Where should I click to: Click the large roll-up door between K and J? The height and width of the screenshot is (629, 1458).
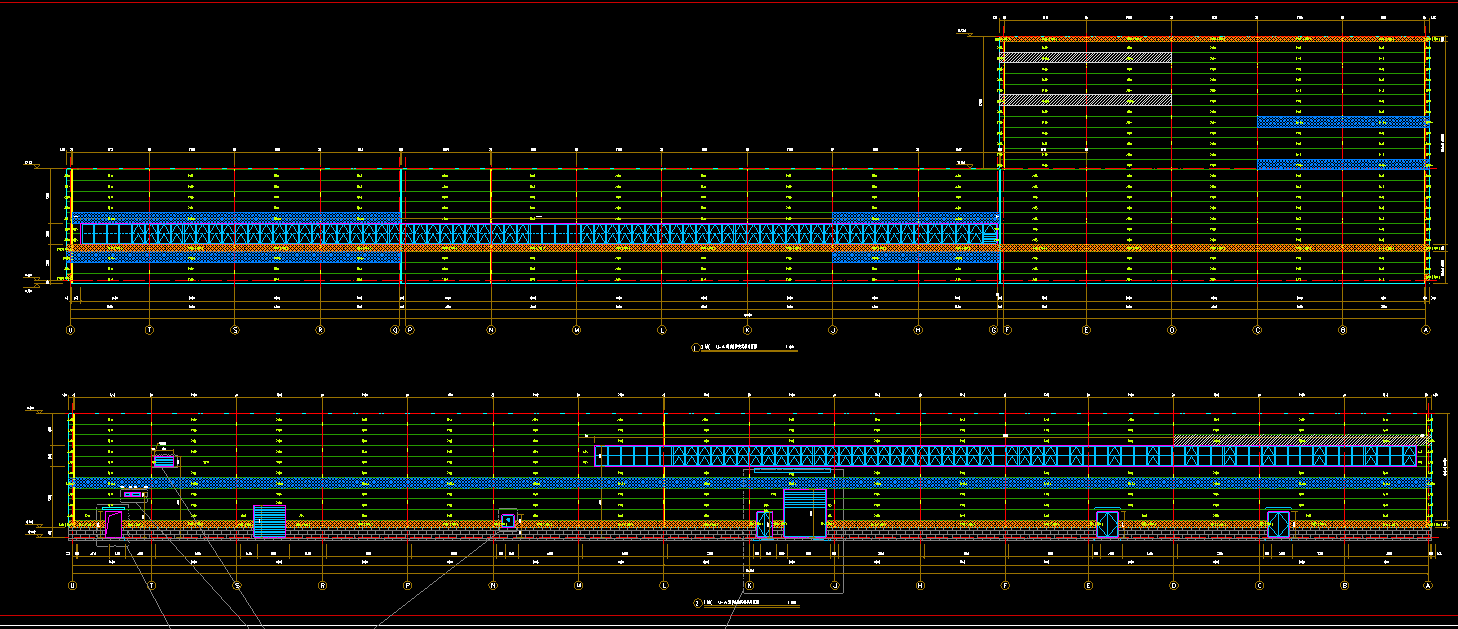(804, 513)
